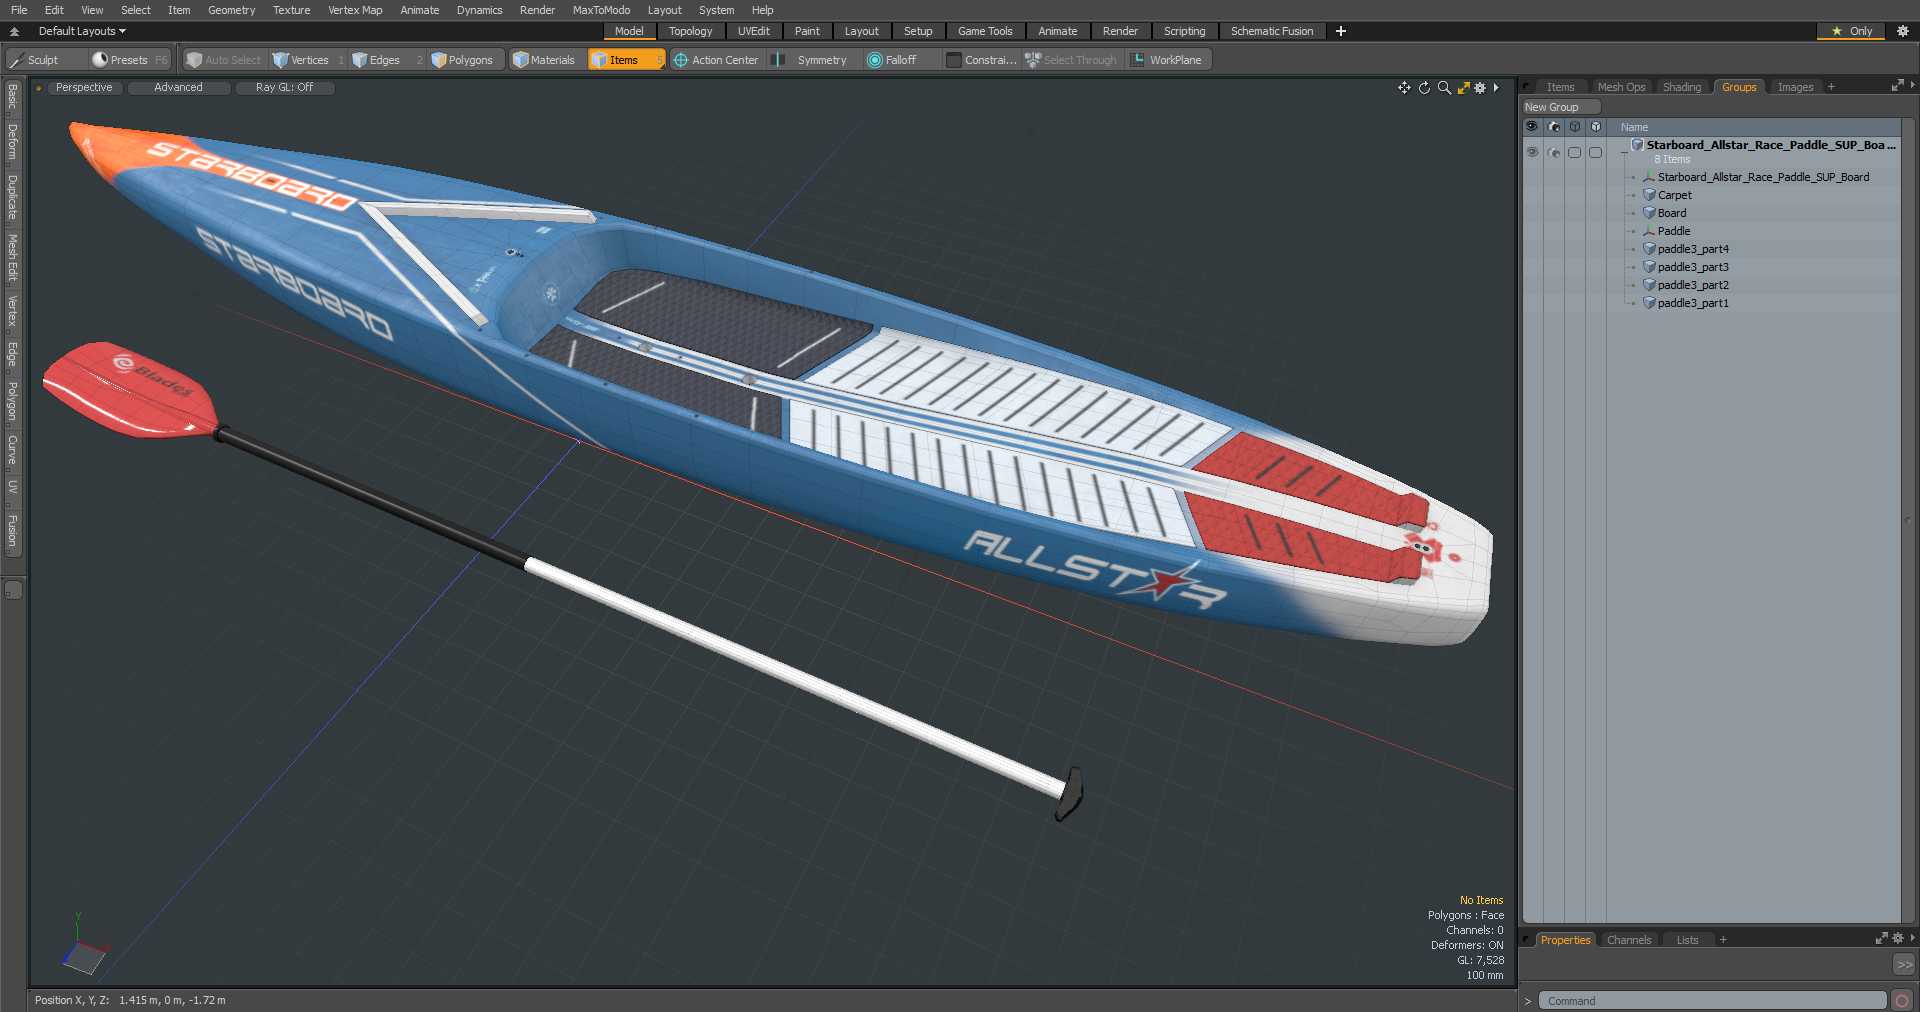This screenshot has height=1012, width=1920.
Task: Add a new layout tab with plus button
Action: click(x=1340, y=31)
